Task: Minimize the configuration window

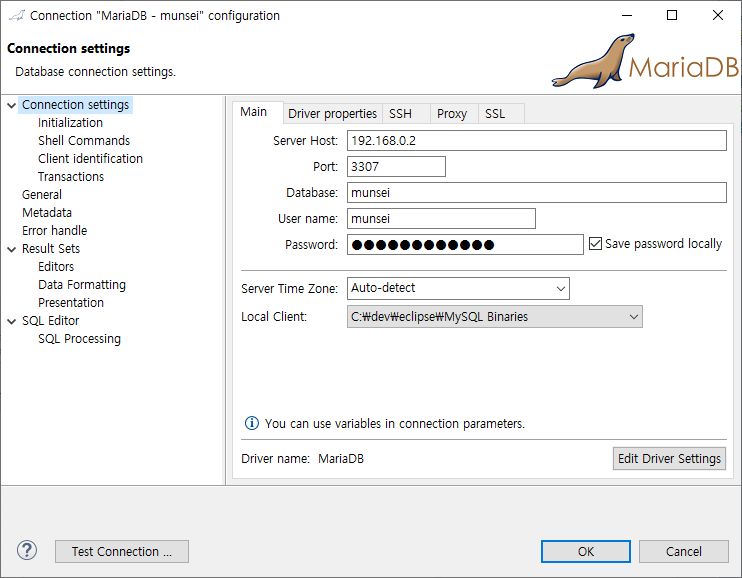Action: click(627, 15)
